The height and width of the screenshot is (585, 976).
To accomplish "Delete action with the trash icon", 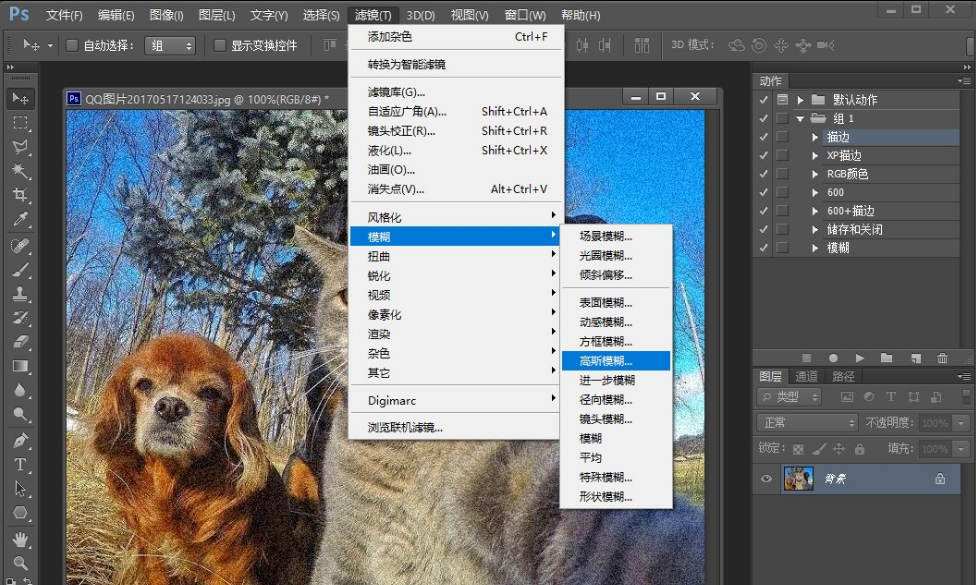I will click(942, 358).
